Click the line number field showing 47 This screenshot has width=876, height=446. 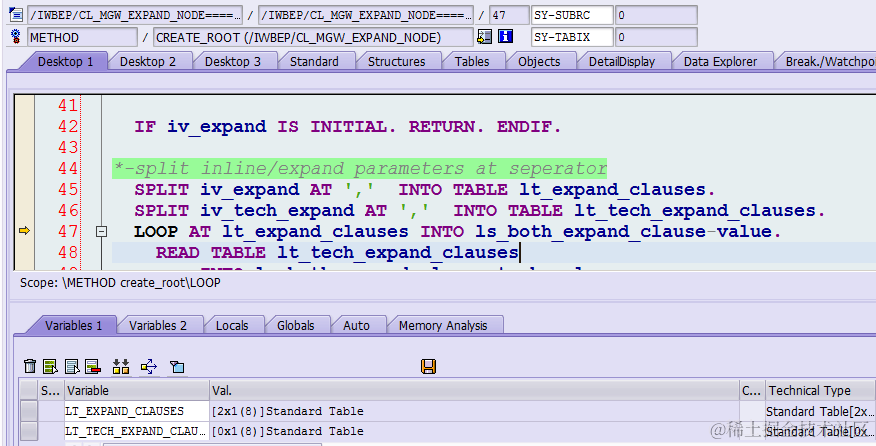tap(509, 15)
